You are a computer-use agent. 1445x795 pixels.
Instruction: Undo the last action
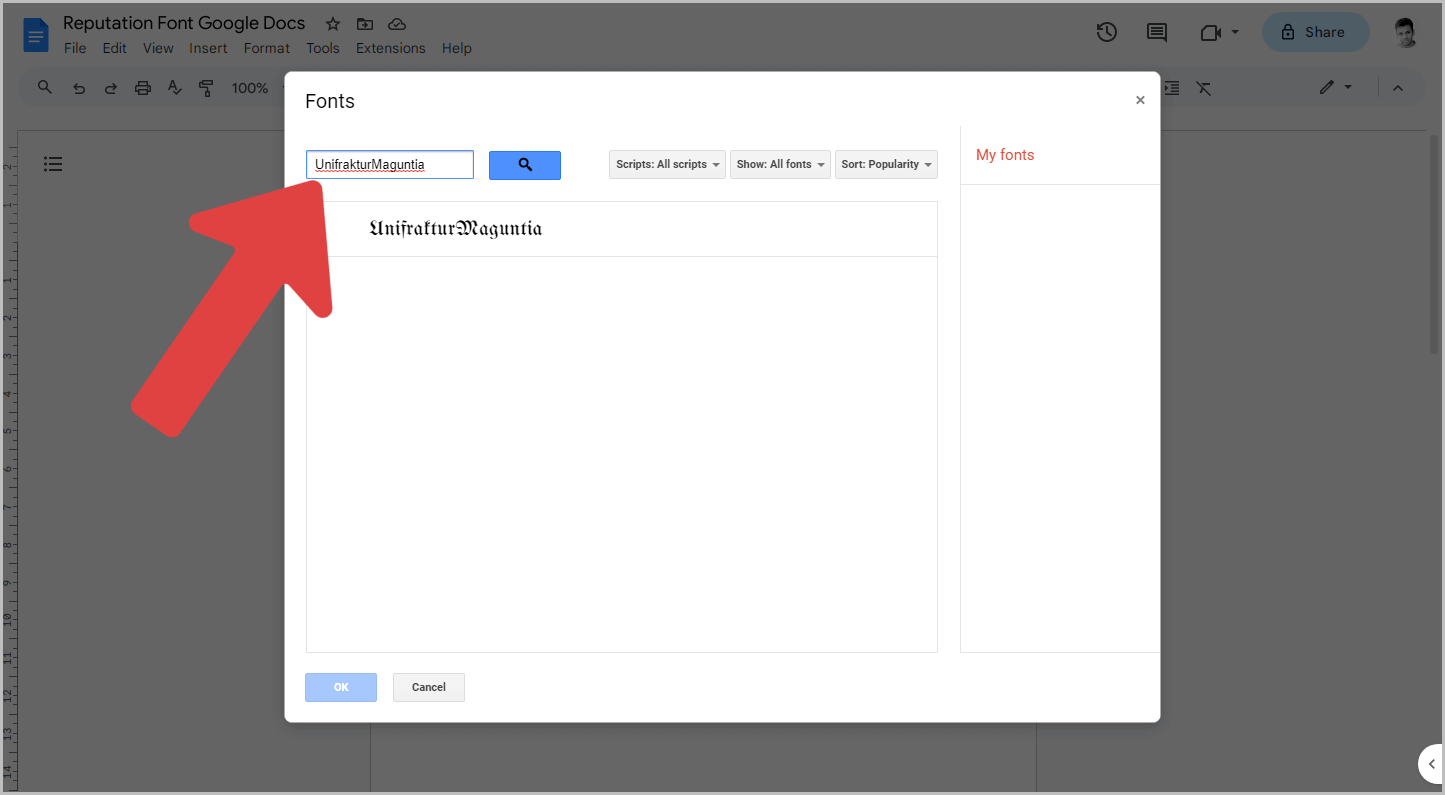pos(79,88)
